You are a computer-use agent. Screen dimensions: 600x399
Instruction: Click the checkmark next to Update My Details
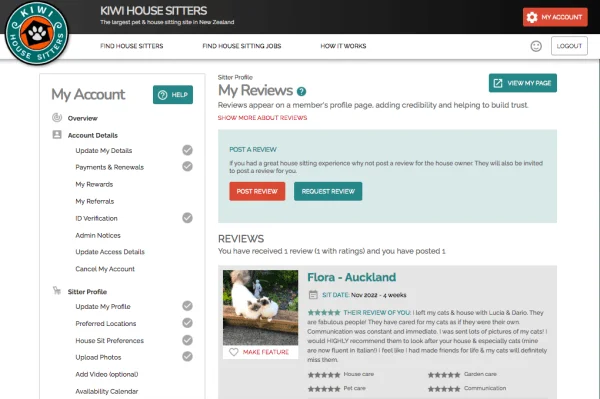tap(187, 150)
